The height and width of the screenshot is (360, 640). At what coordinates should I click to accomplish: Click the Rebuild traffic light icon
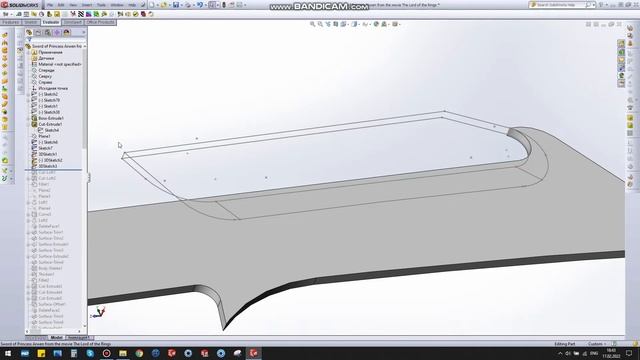point(224,5)
